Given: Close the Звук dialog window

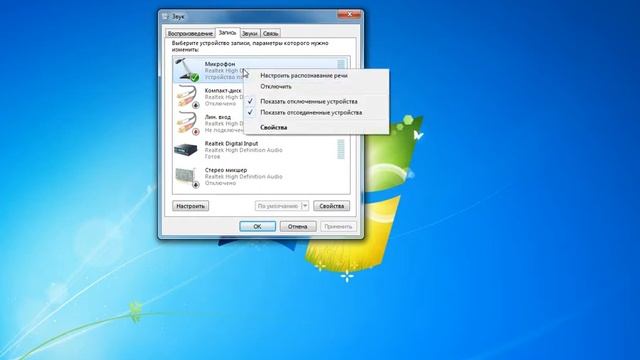Looking at the screenshot, I should [x=349, y=14].
